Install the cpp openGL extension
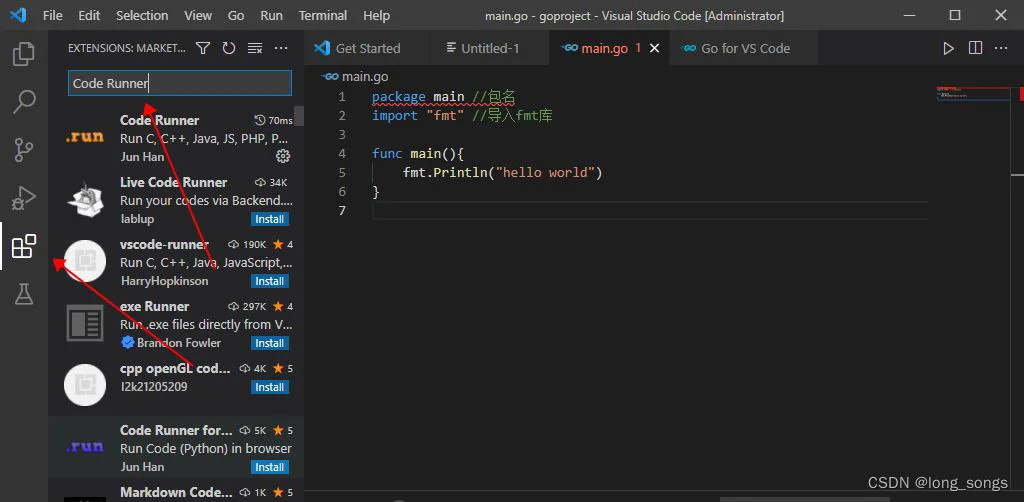The height and width of the screenshot is (502, 1024). coord(270,387)
